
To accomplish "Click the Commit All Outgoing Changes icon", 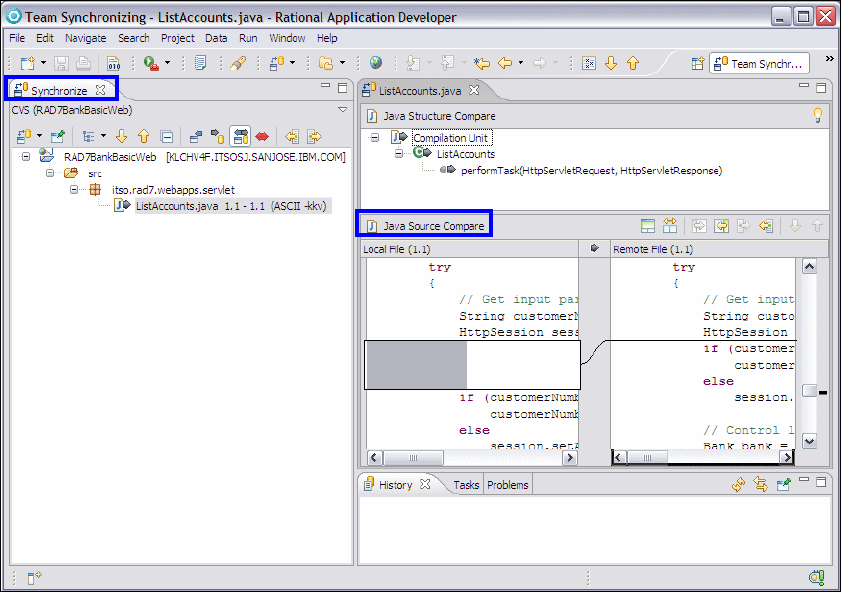I will tap(314, 136).
